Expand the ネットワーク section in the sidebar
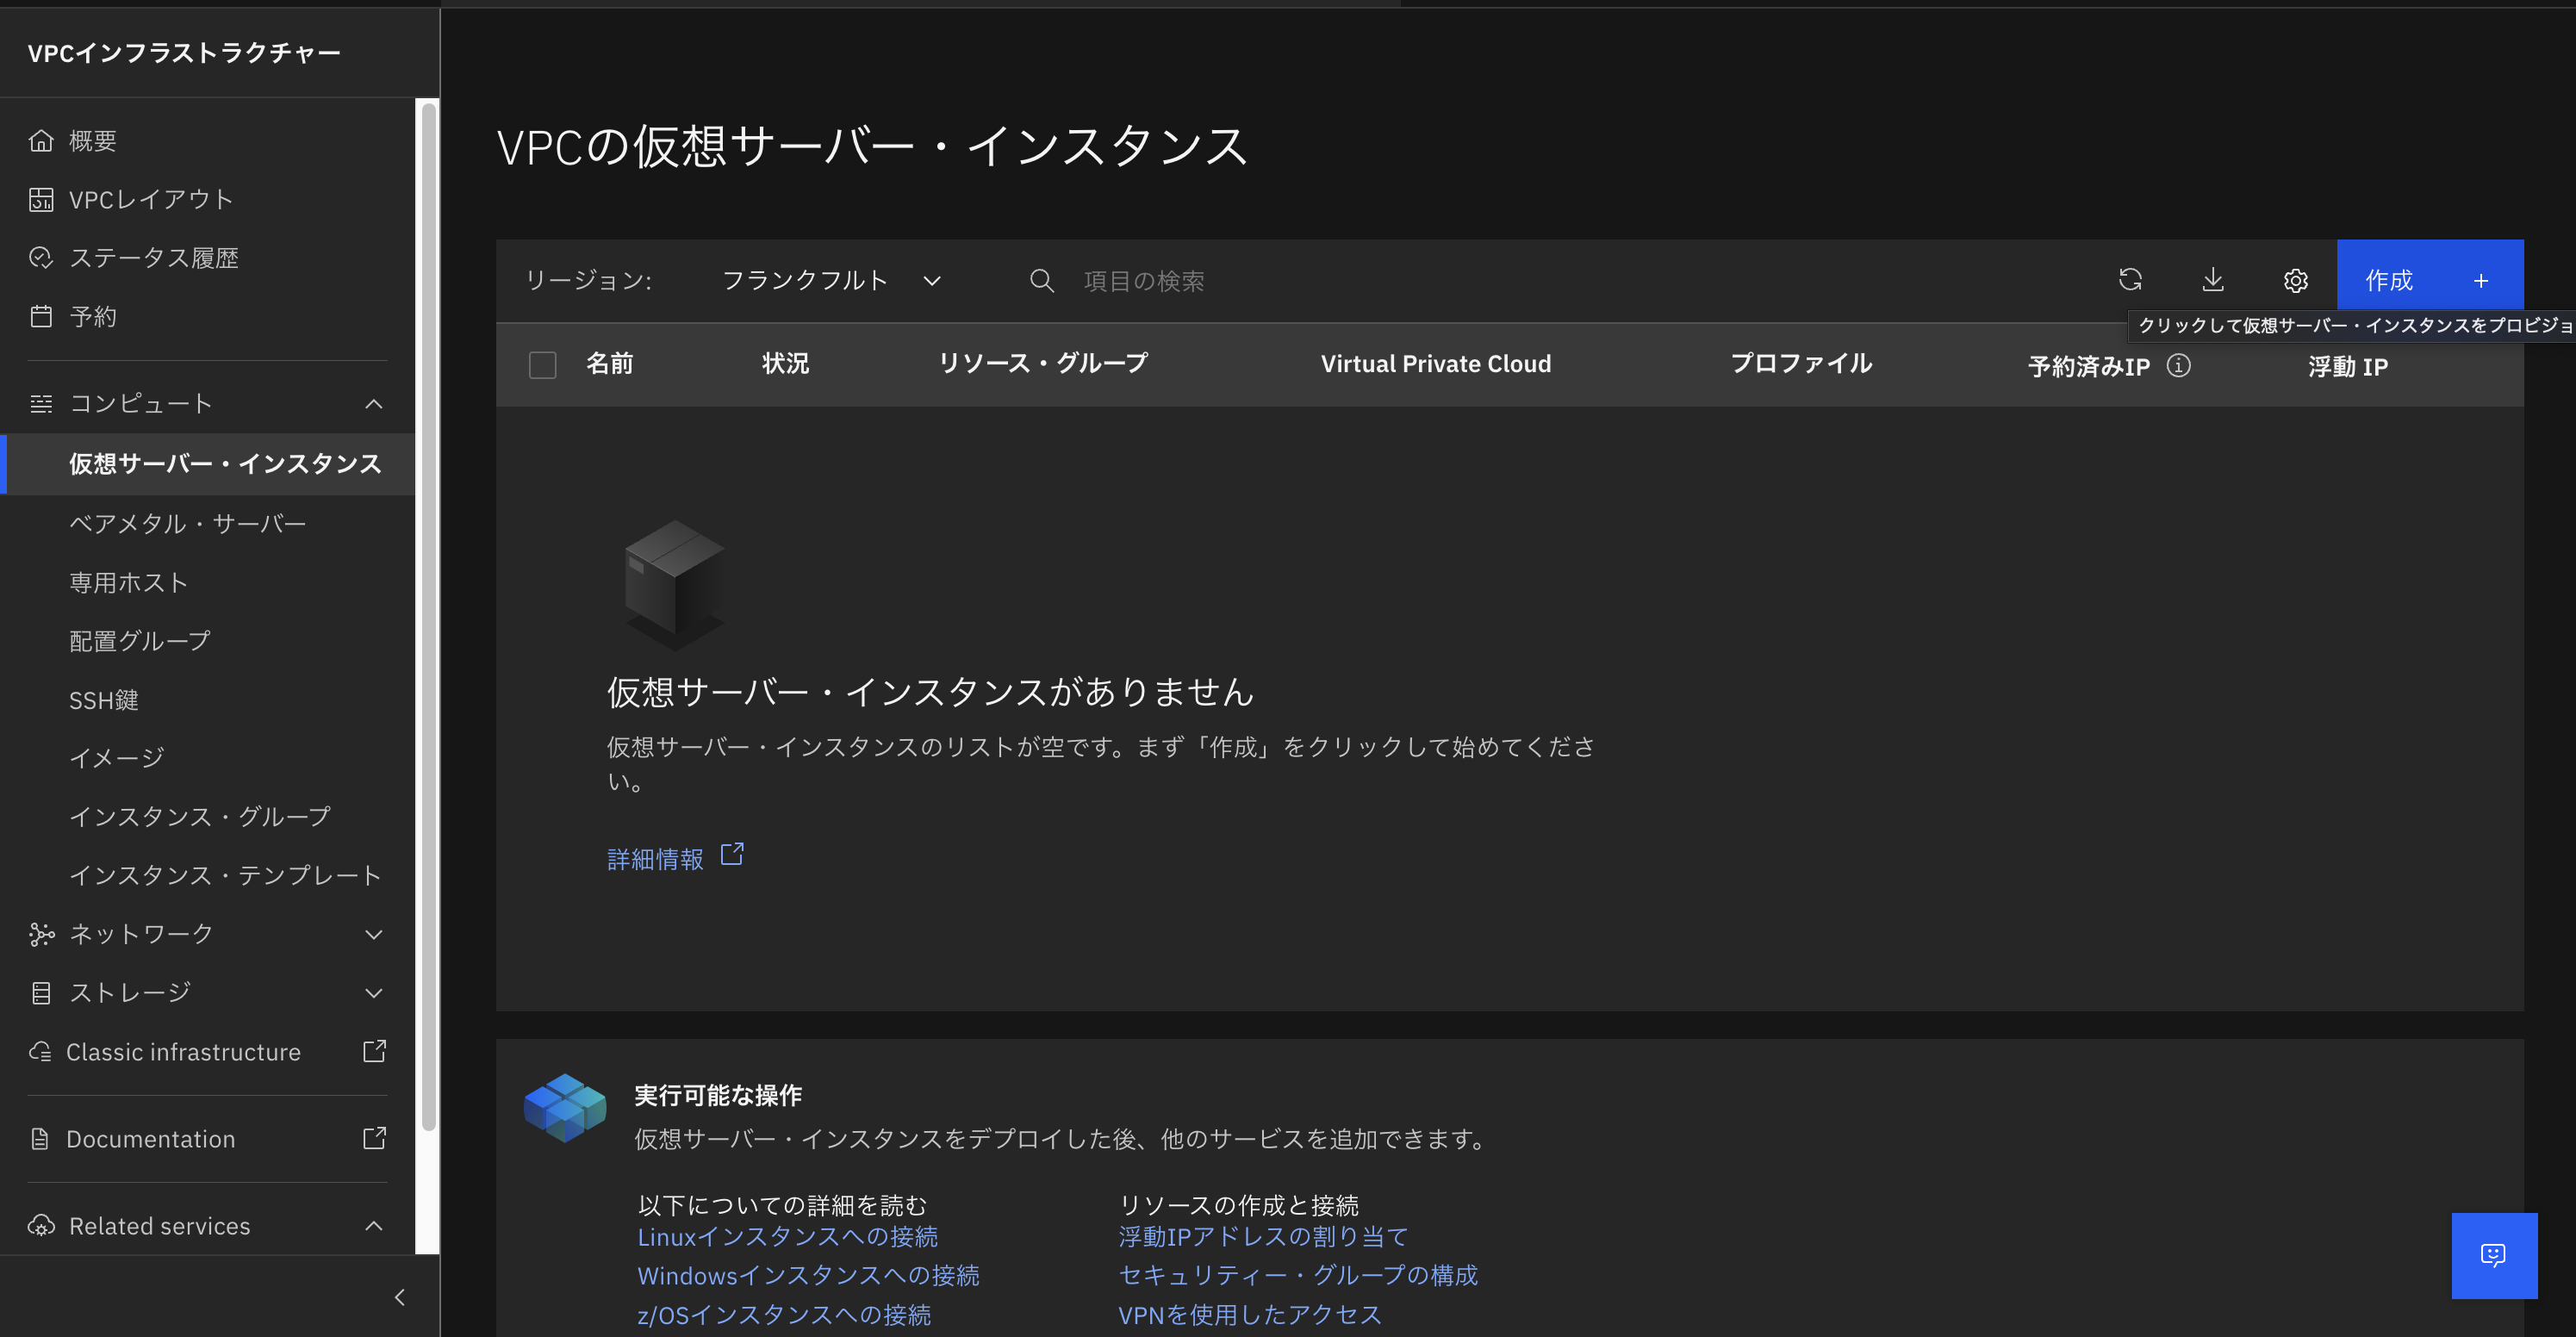2576x1337 pixels. click(374, 934)
